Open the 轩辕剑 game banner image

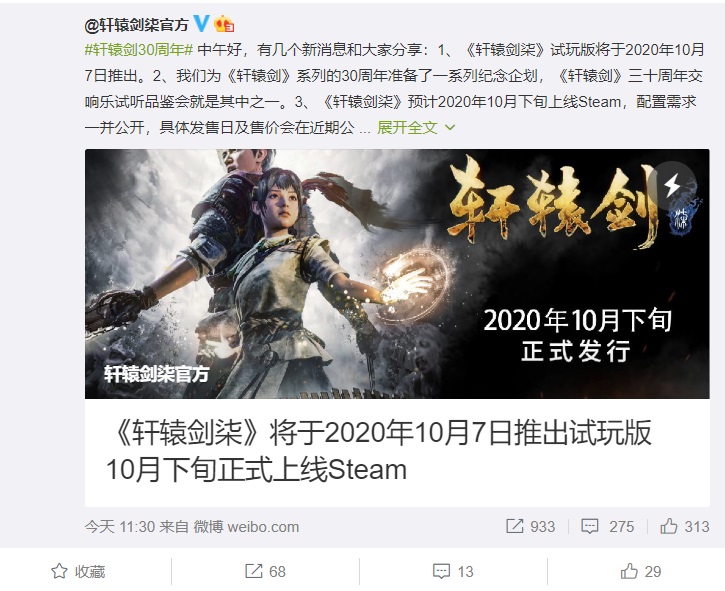397,274
